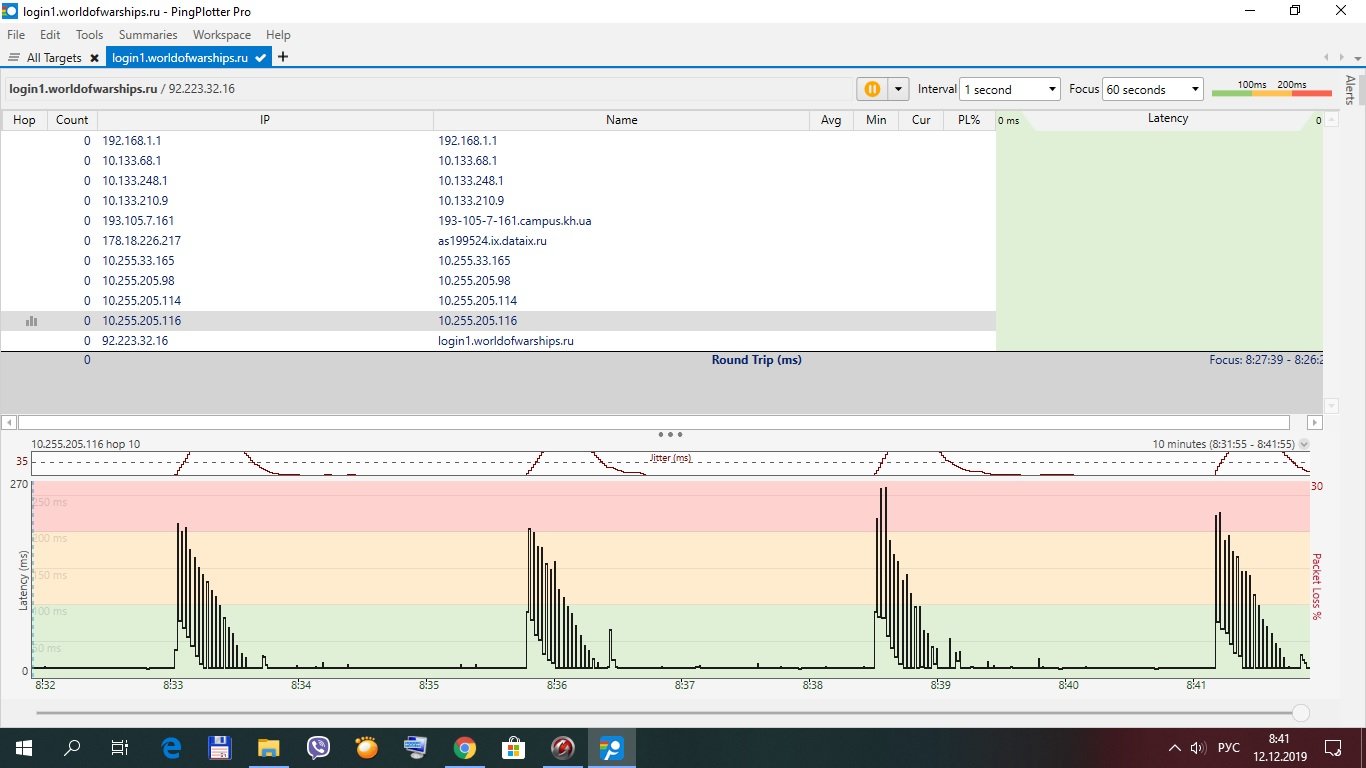Close the All Targets tab

[x=94, y=58]
